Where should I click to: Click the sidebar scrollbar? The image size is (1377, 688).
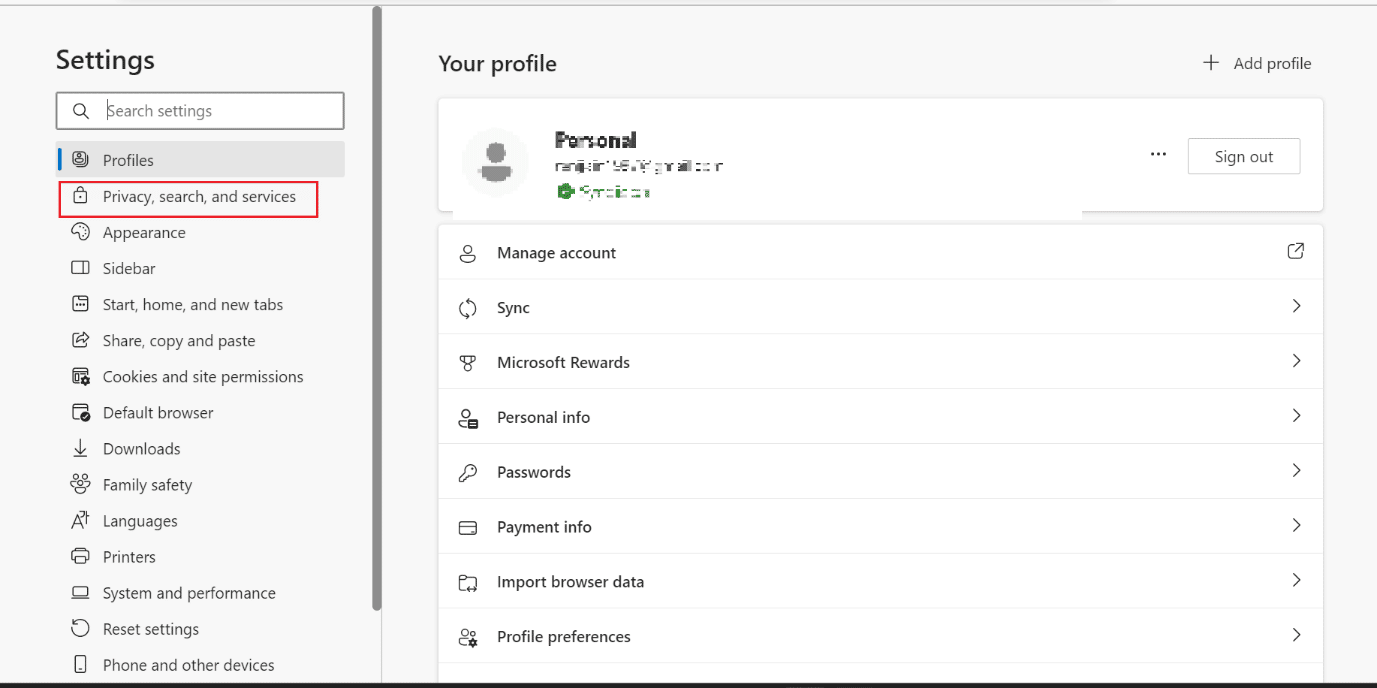pyautogui.click(x=377, y=300)
